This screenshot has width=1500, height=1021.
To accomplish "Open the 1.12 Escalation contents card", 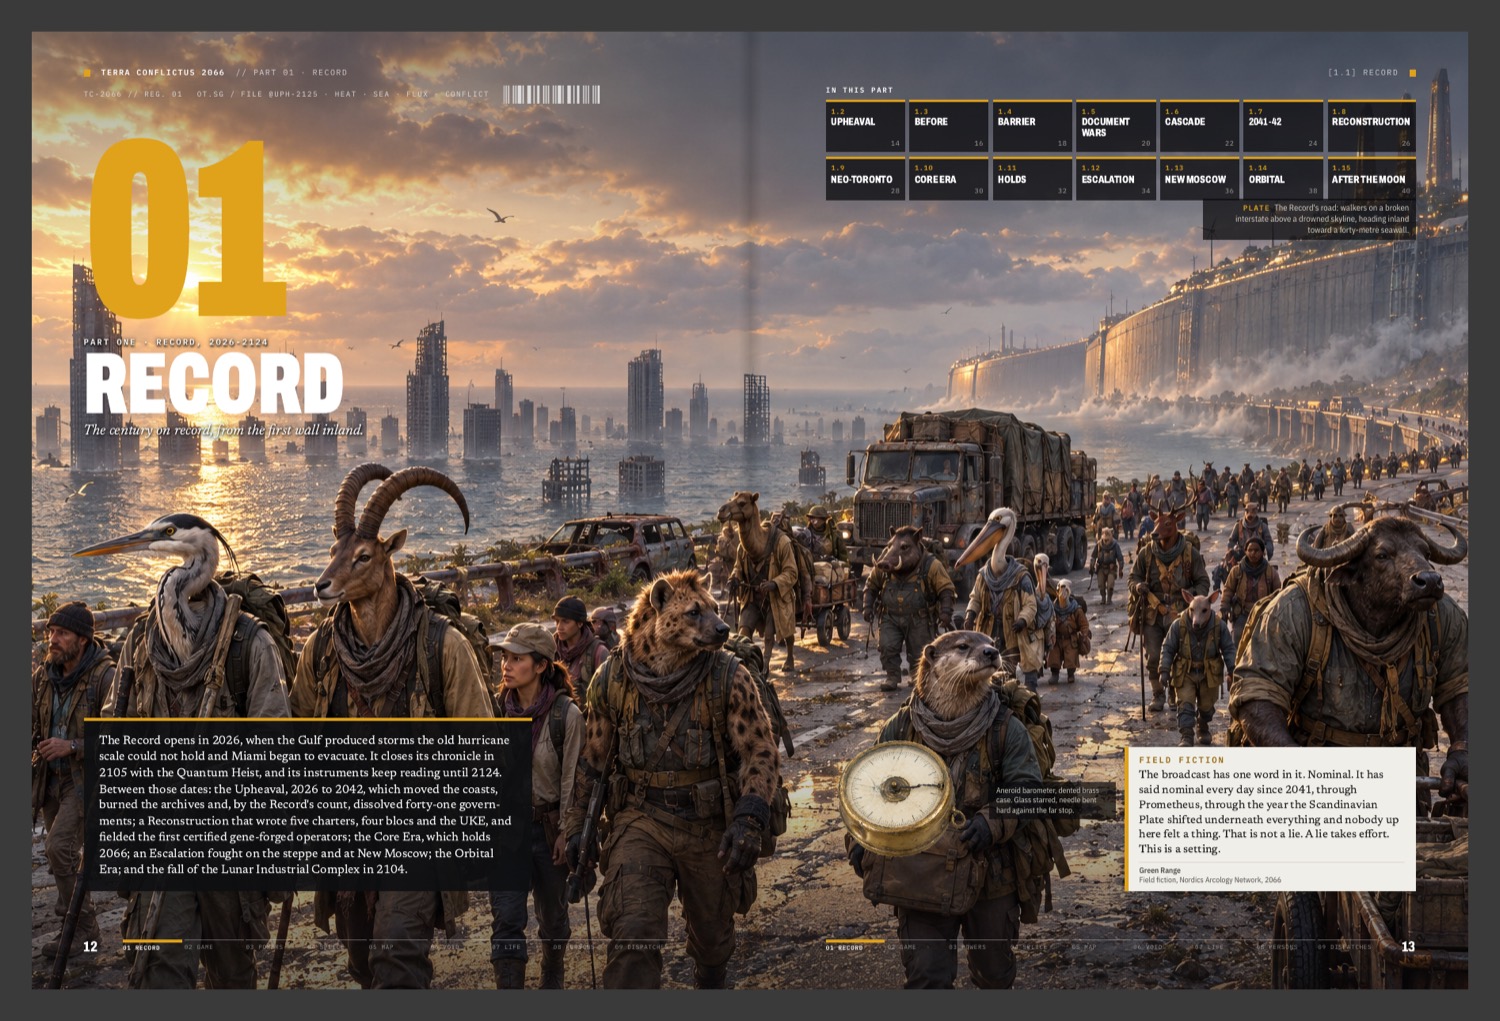I will 1116,178.
